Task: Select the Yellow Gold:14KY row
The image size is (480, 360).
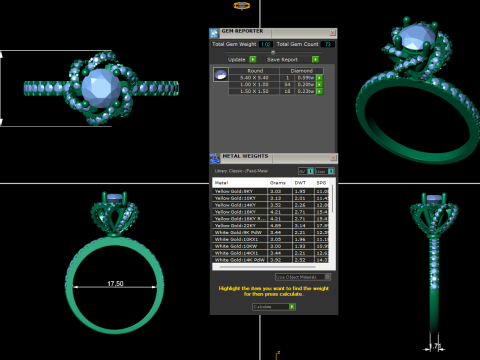Action: pos(270,205)
